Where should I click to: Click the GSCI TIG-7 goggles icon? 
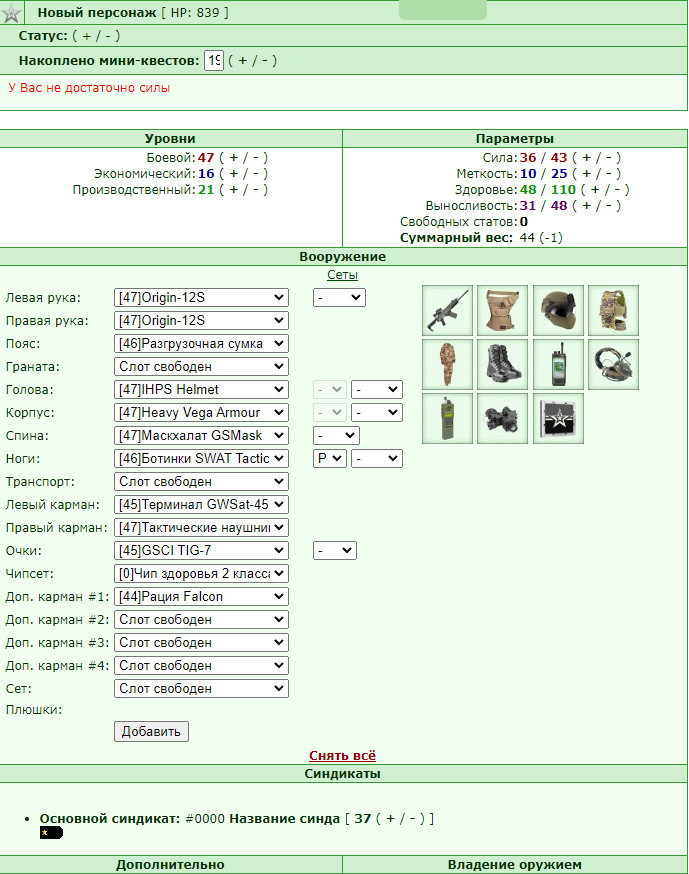pos(502,419)
